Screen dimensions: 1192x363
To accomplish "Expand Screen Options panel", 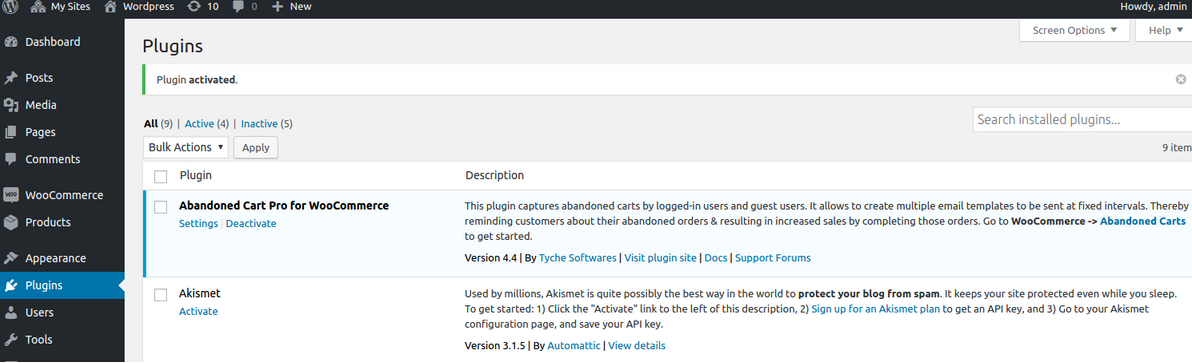I will pos(1075,30).
